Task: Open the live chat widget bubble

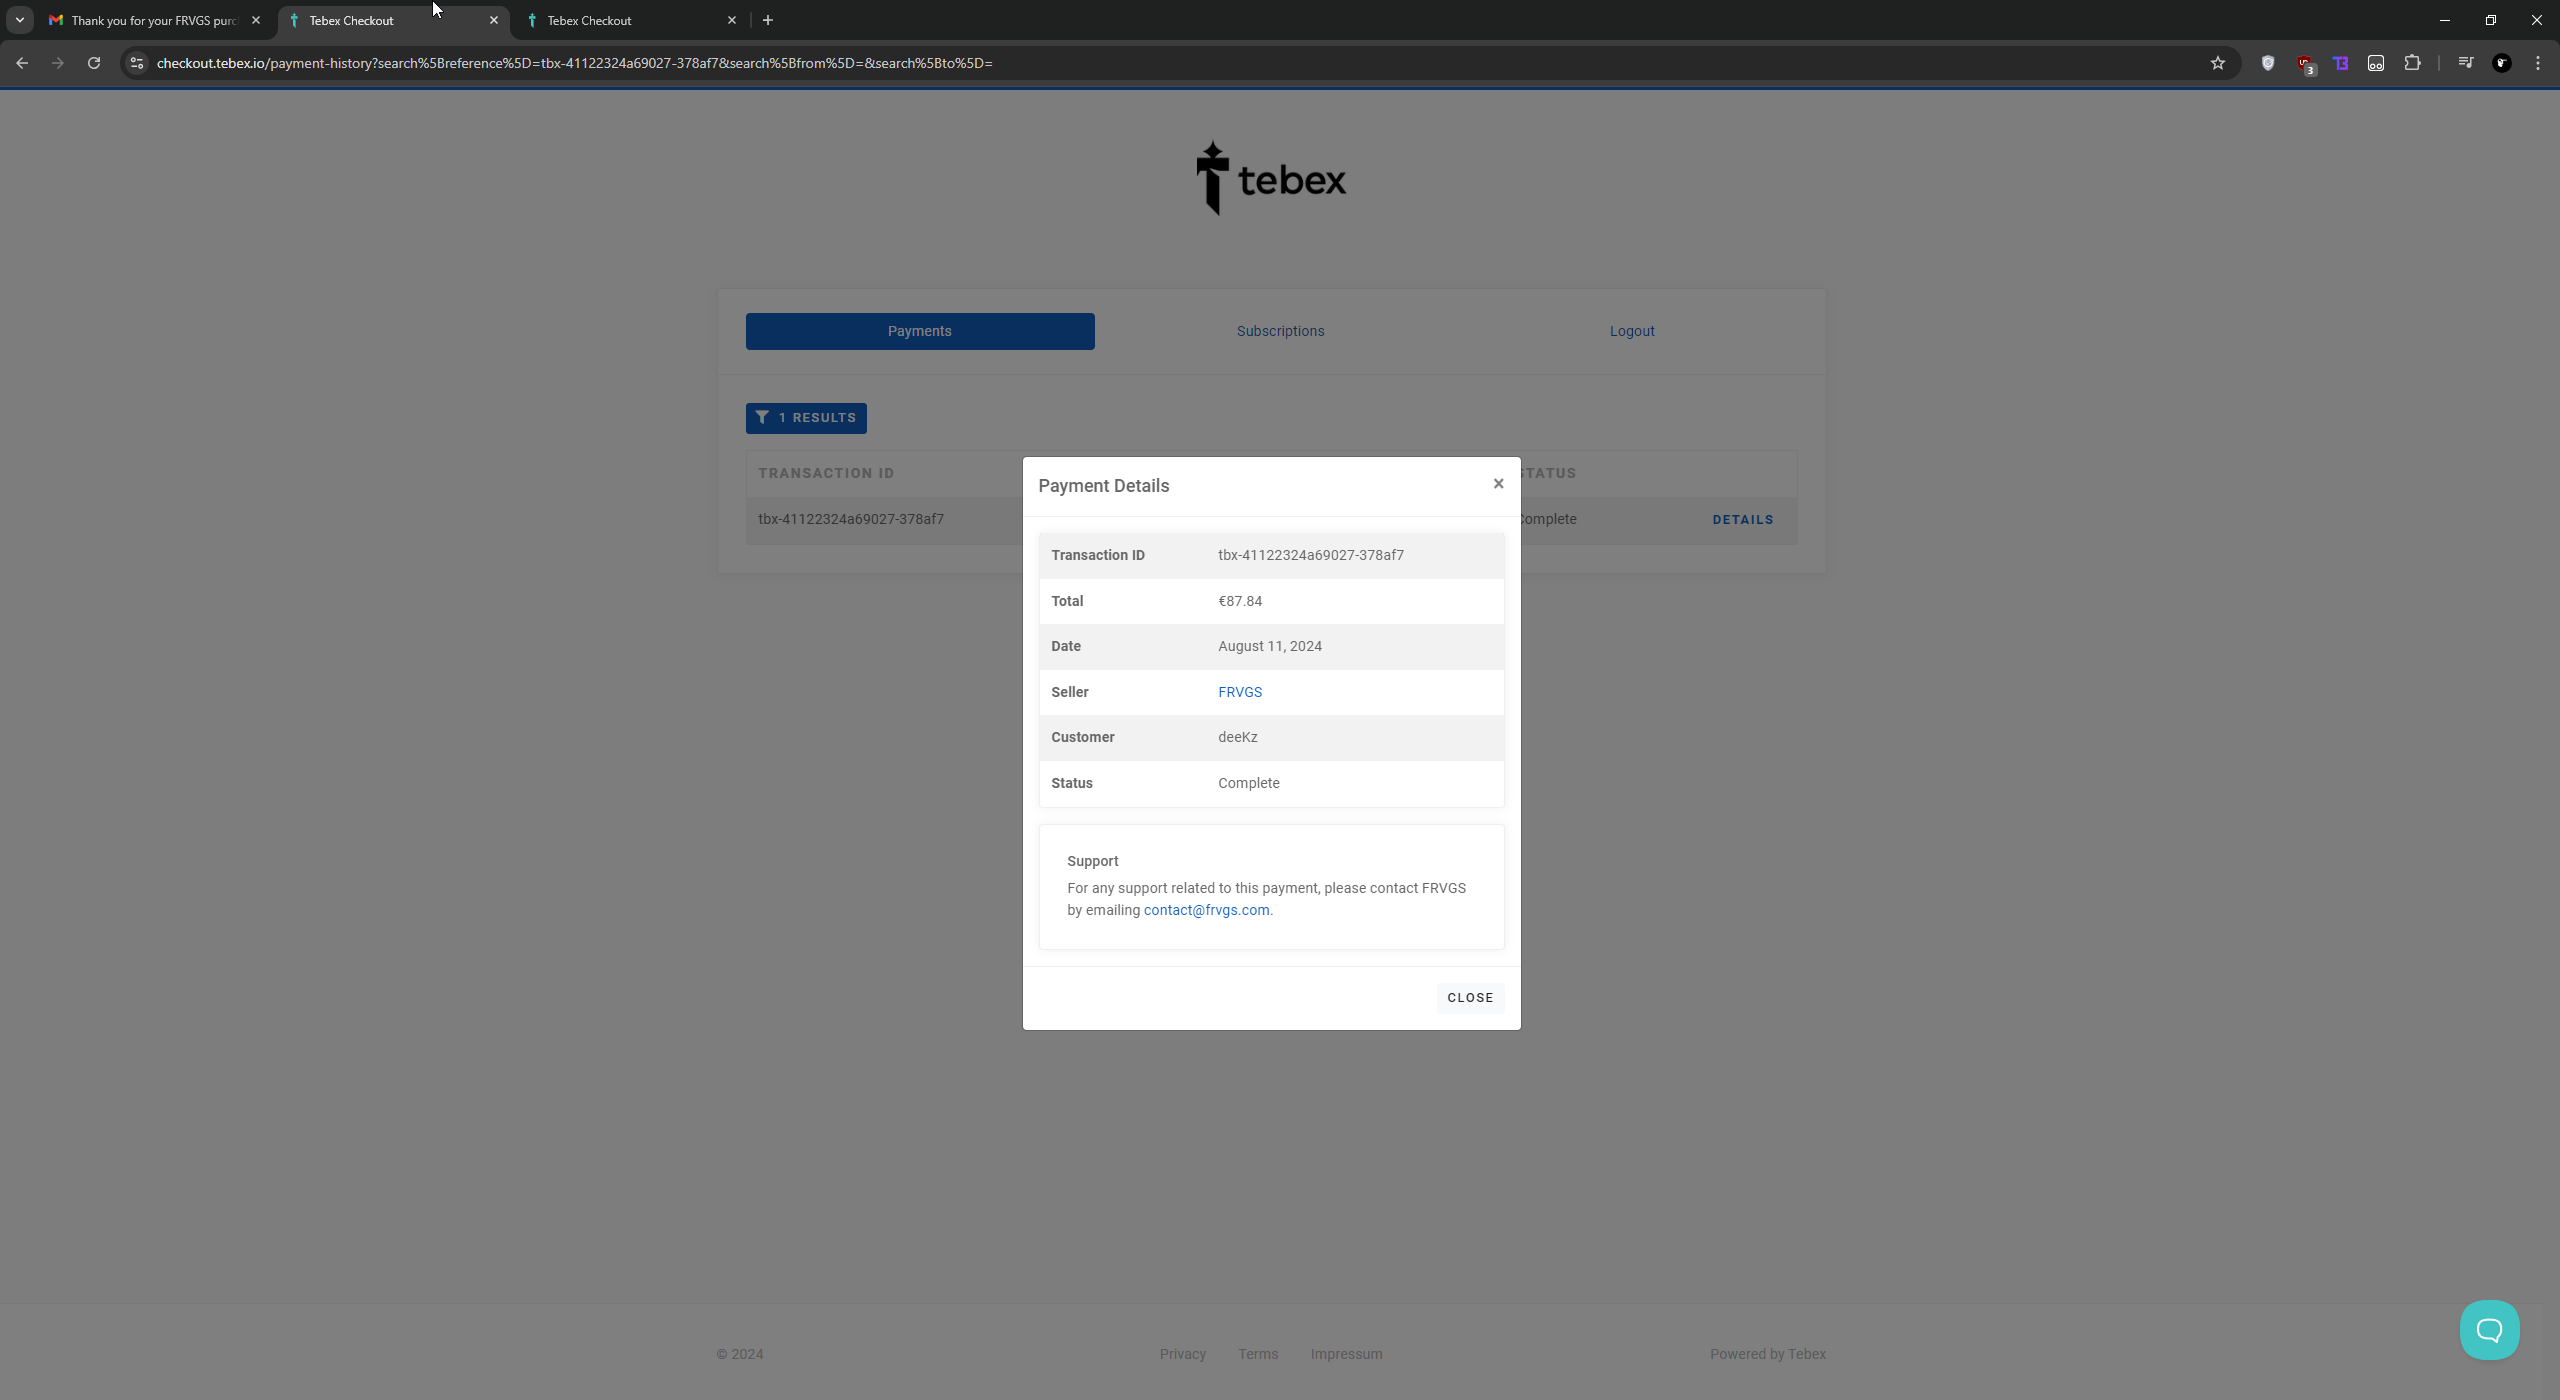Action: [2489, 1330]
